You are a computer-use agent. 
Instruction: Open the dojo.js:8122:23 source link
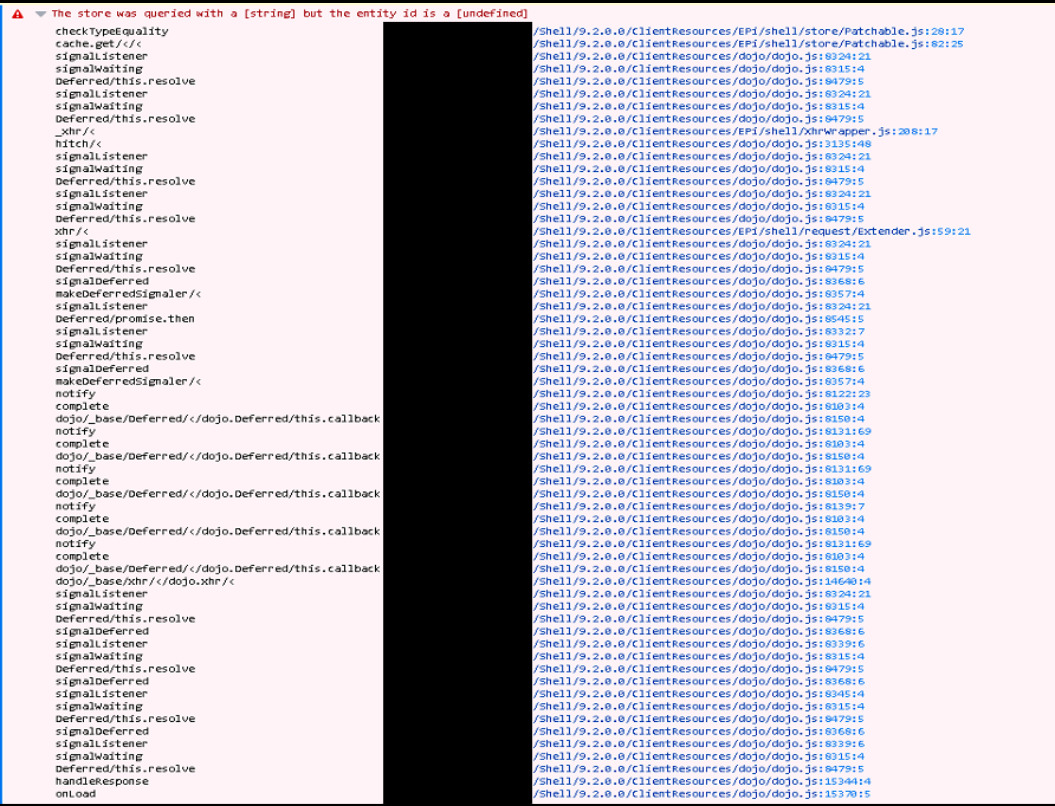[703, 394]
